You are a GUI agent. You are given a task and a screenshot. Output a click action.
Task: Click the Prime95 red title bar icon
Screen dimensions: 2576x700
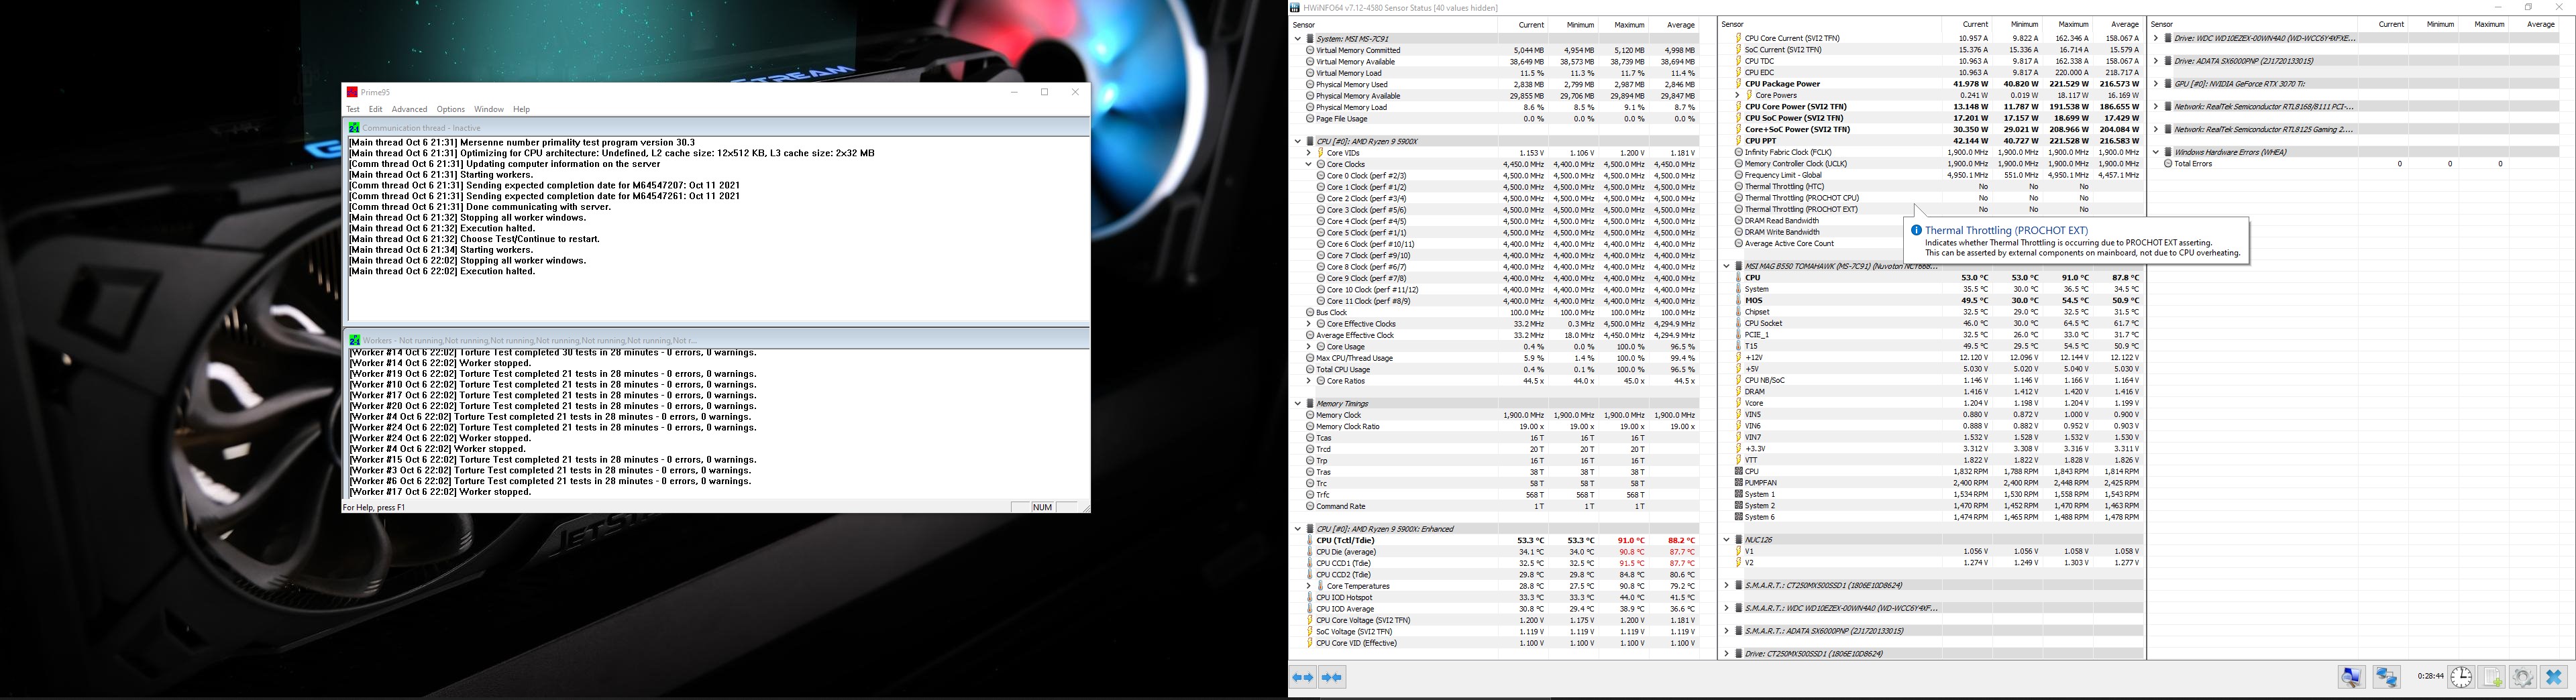(352, 92)
